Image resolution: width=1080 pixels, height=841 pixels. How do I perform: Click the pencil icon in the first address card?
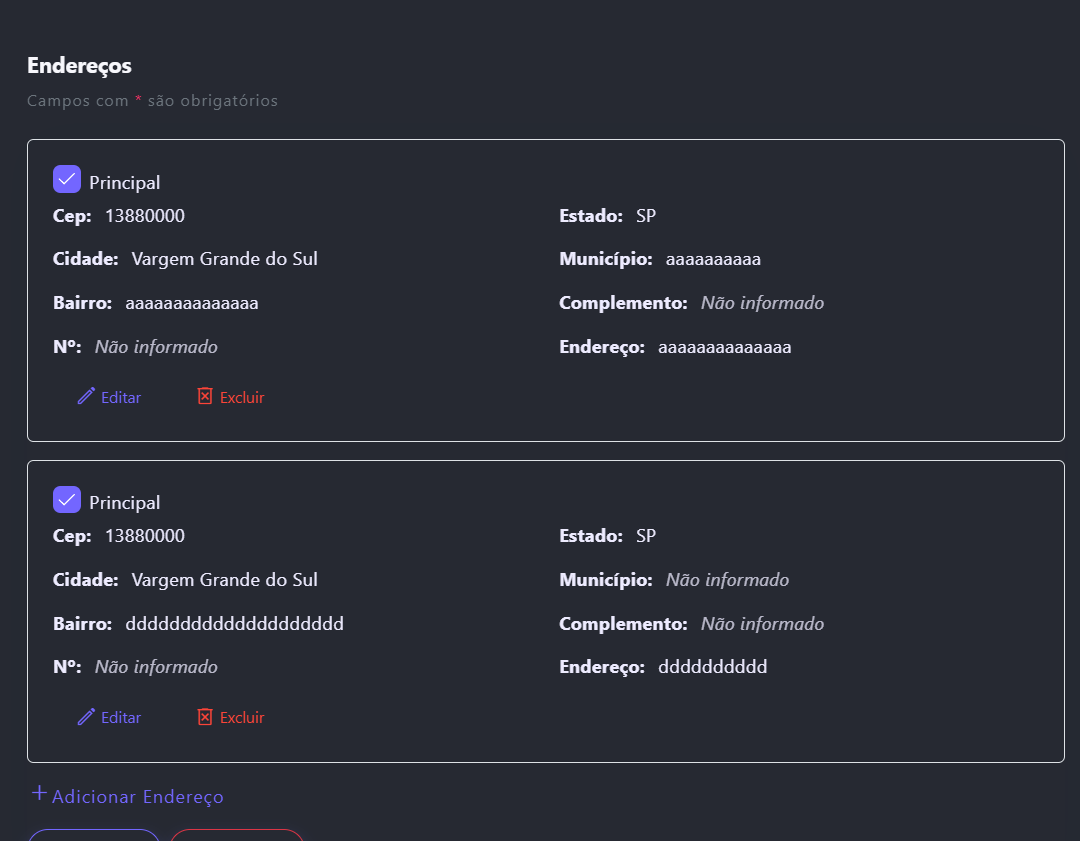86,396
